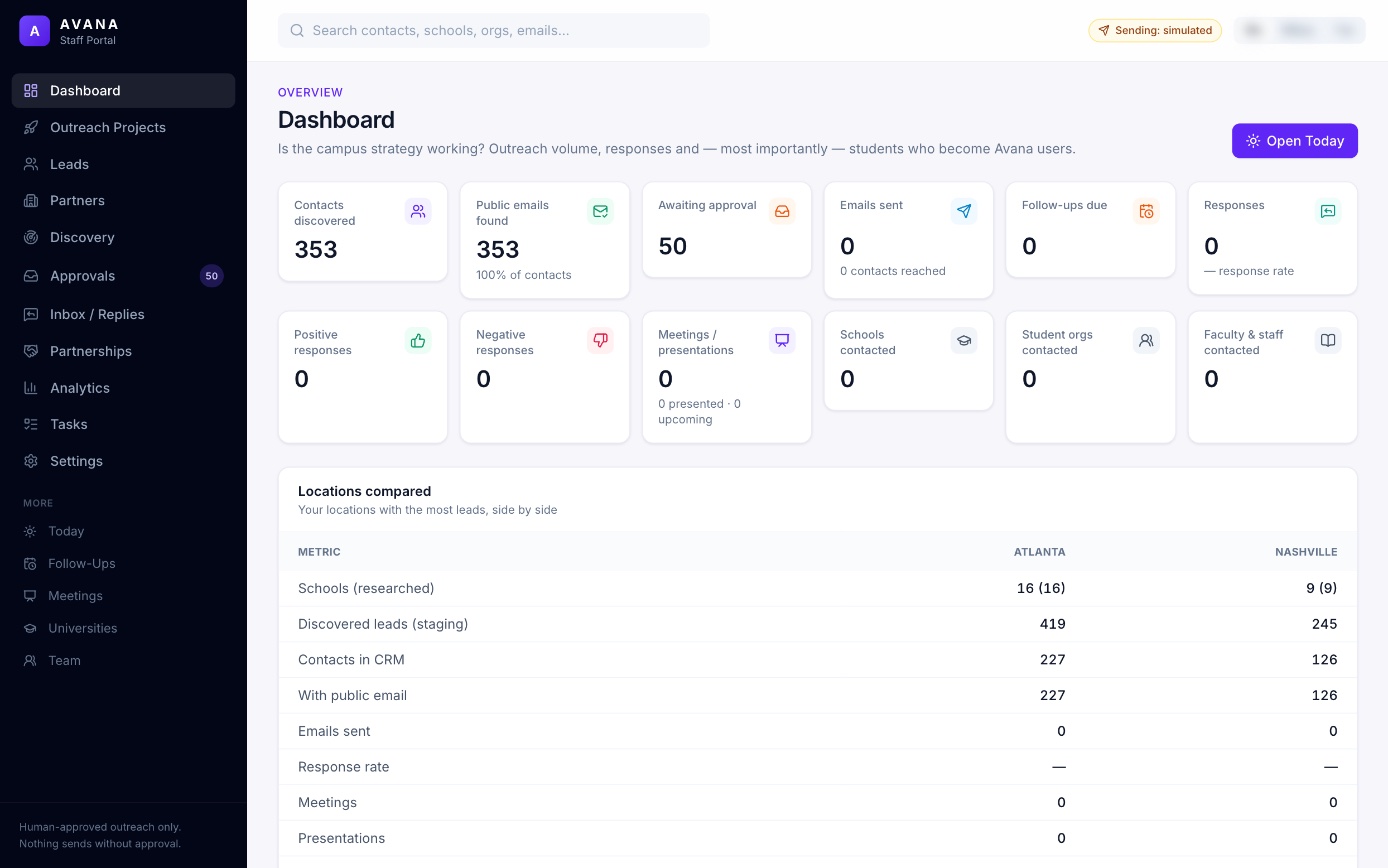Click the Meetings / presentations screen icon
Viewport: 1388px width, 868px height.
pos(782,340)
